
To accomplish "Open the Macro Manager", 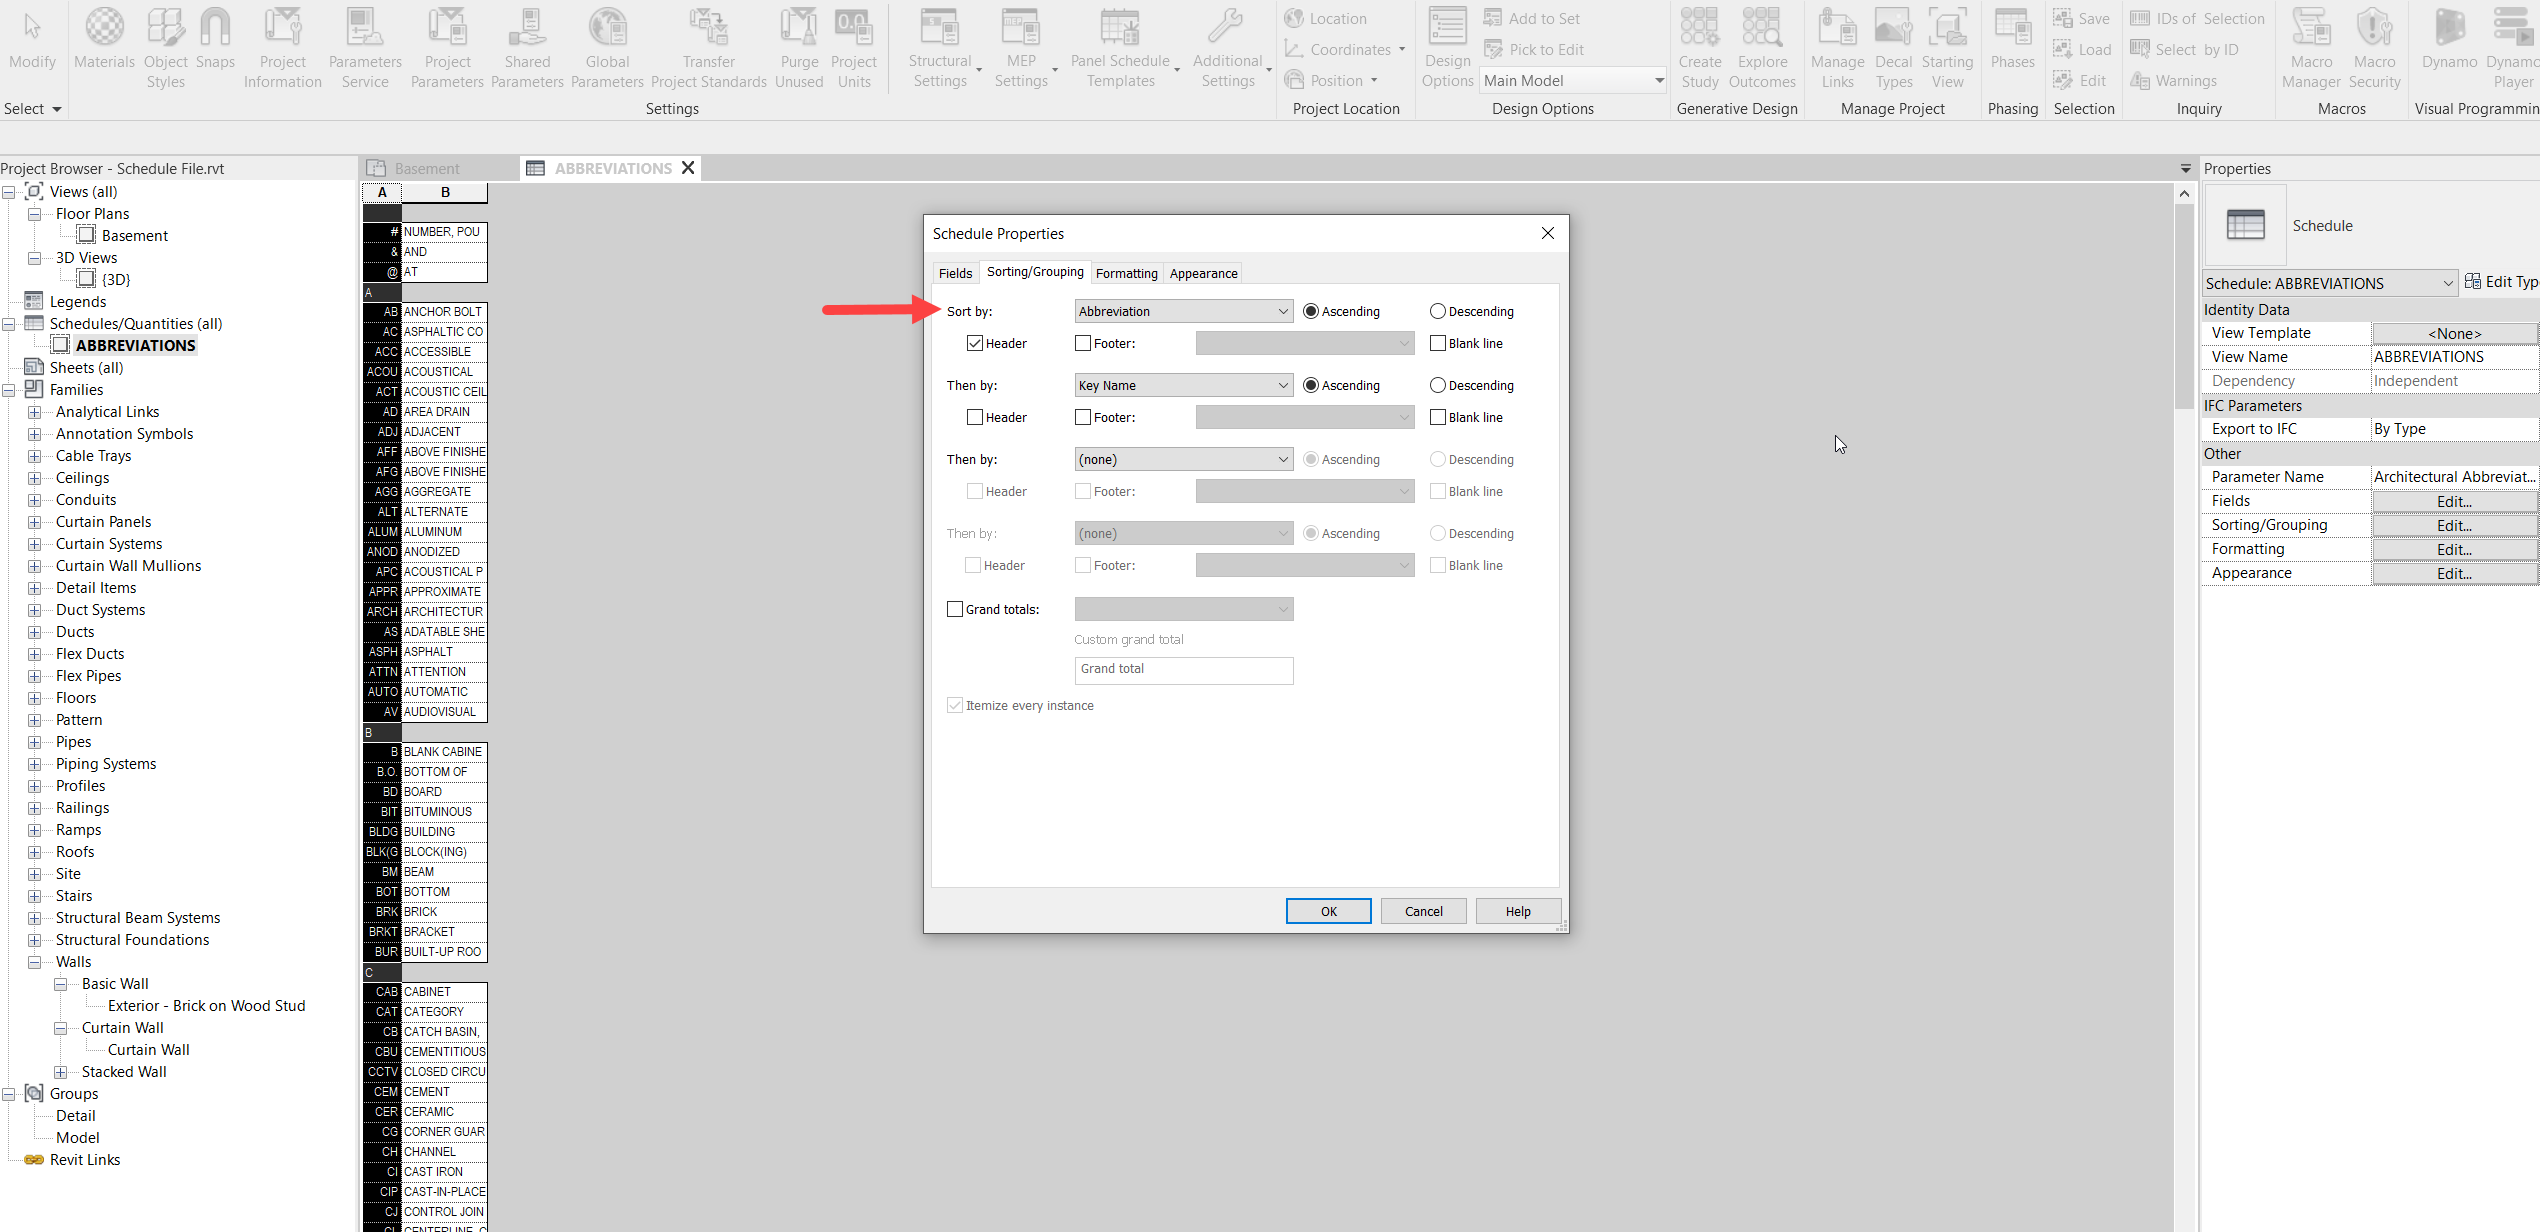I will click(x=2311, y=45).
